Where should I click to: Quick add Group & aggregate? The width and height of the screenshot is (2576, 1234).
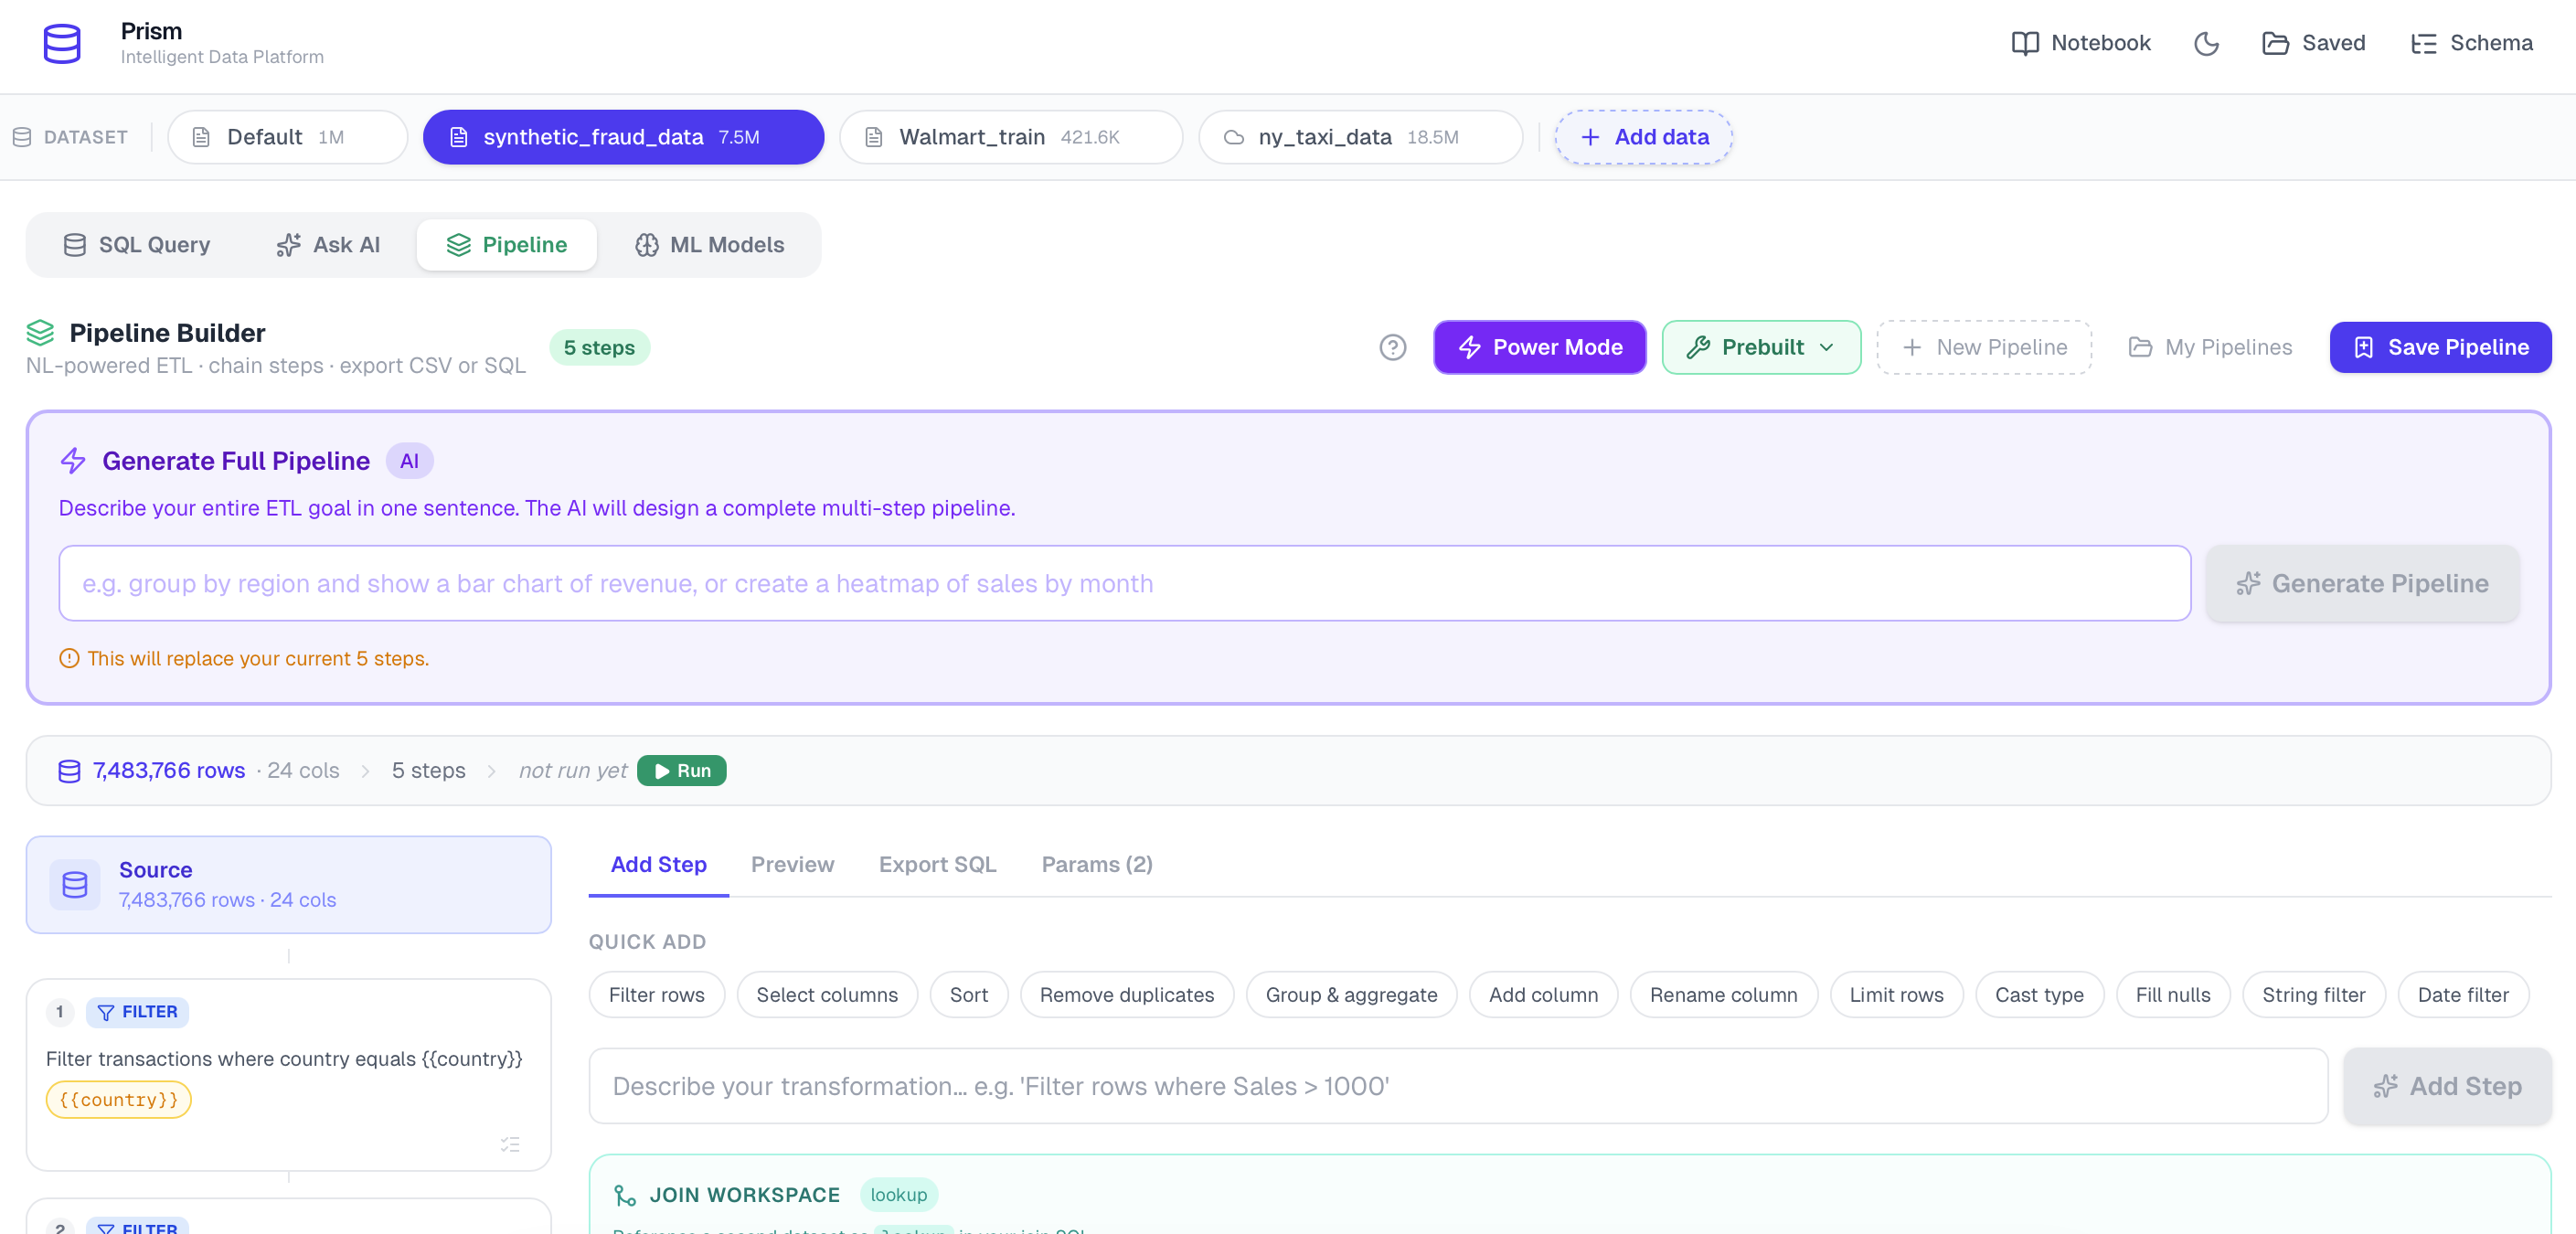(1351, 995)
